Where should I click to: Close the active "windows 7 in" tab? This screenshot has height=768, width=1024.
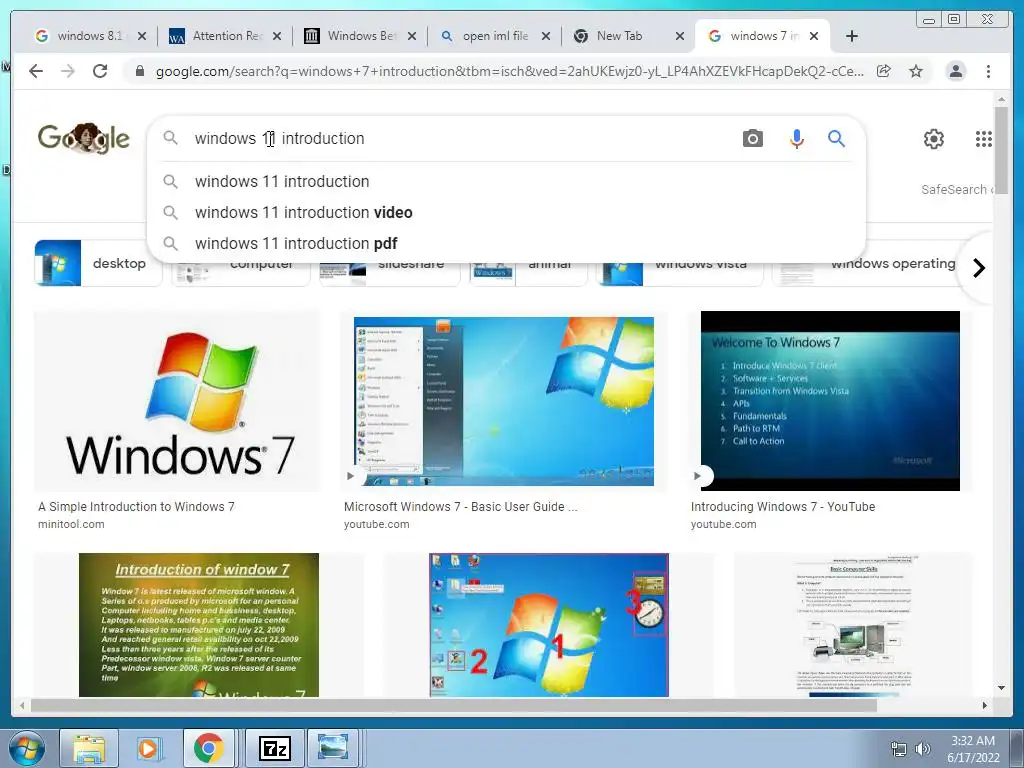tap(814, 36)
